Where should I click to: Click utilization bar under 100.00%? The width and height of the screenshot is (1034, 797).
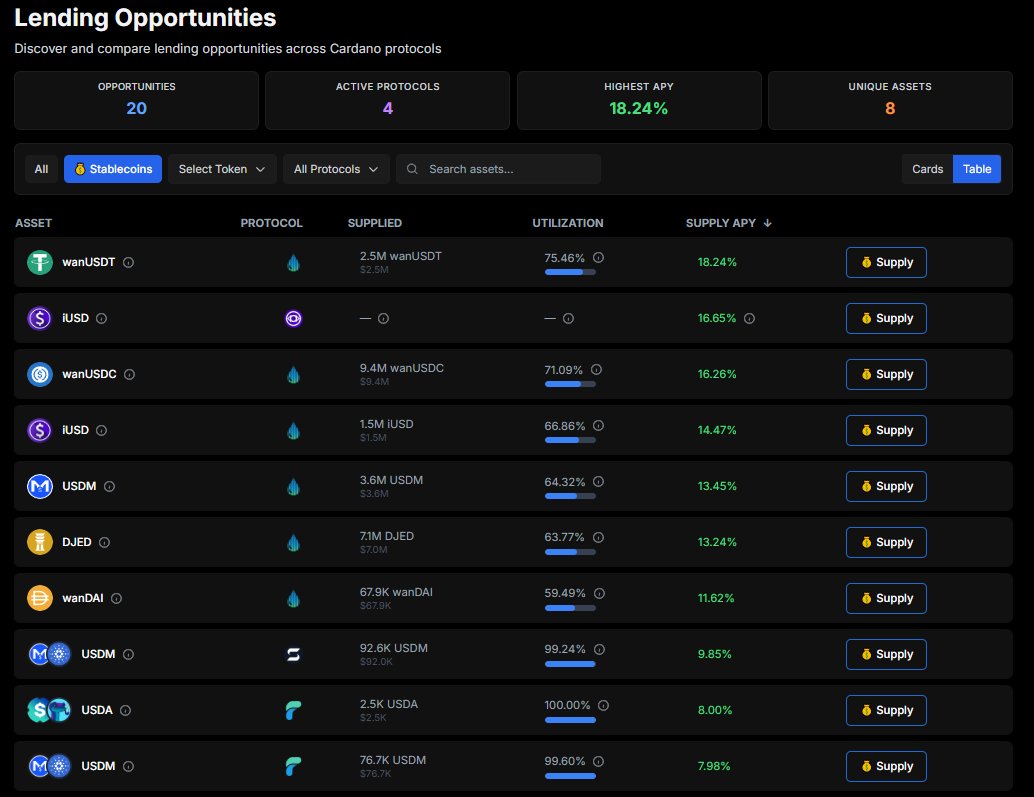pos(570,721)
